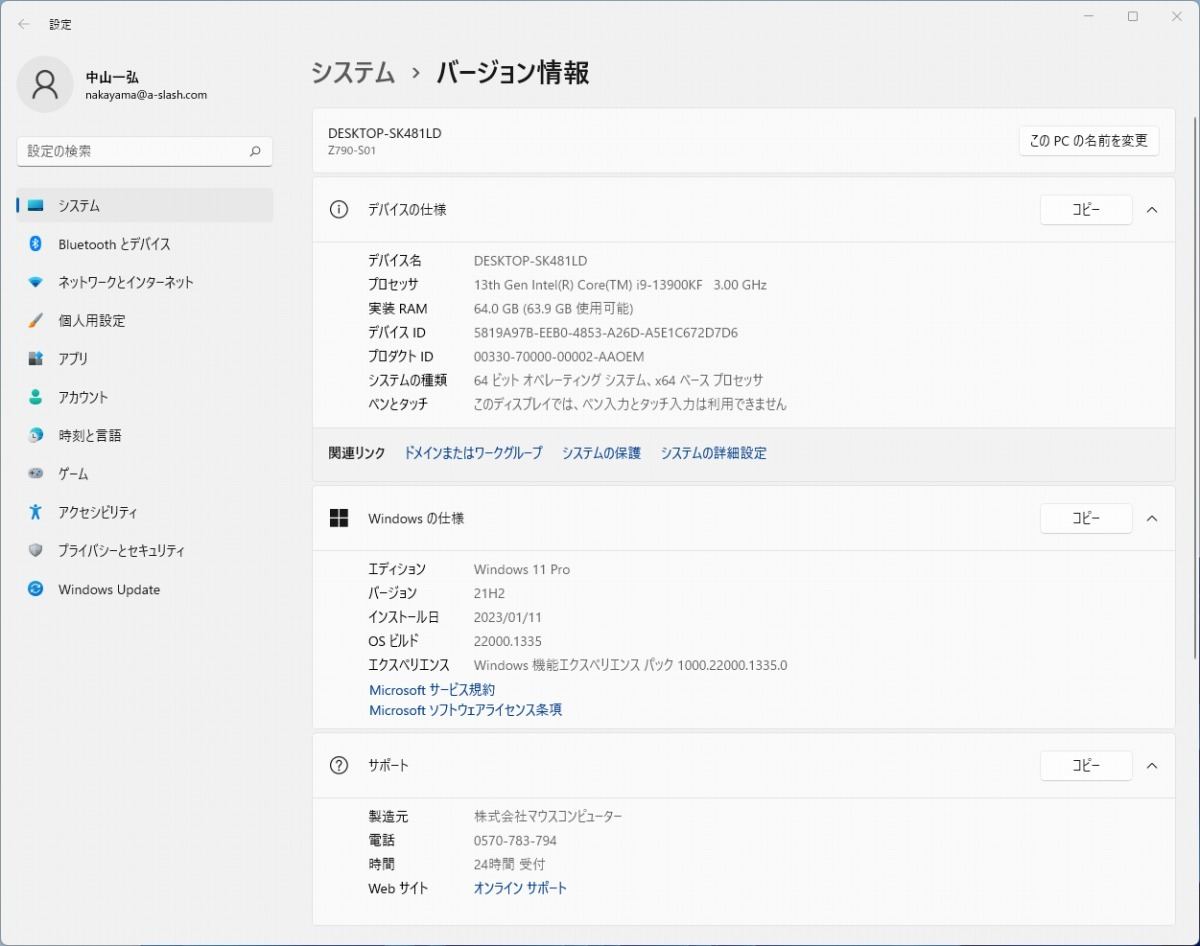
Task: Open システムの保護 link
Action: (601, 453)
